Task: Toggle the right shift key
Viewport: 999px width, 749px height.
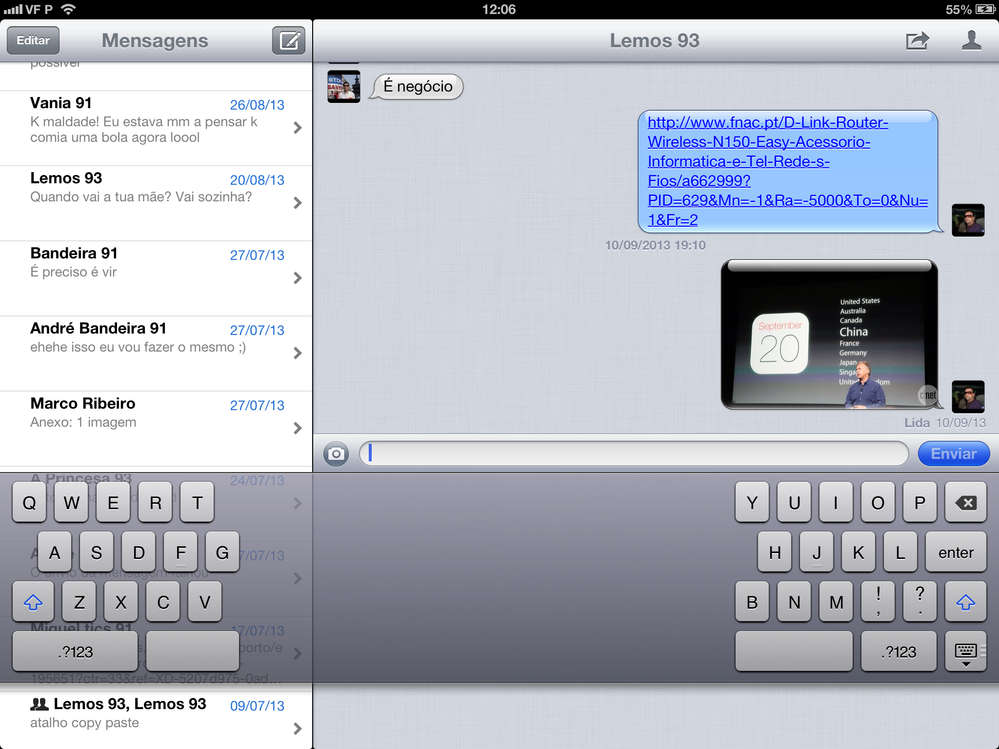Action: tap(965, 602)
